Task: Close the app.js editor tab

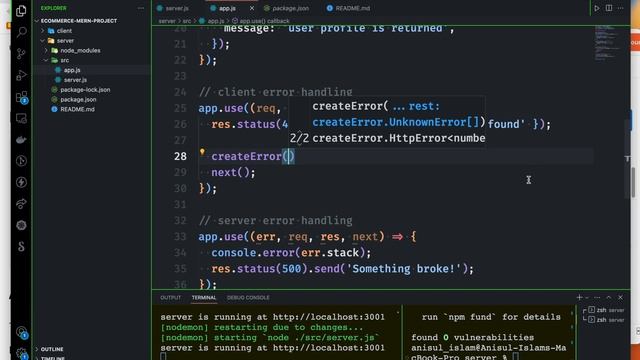Action: [x=252, y=8]
